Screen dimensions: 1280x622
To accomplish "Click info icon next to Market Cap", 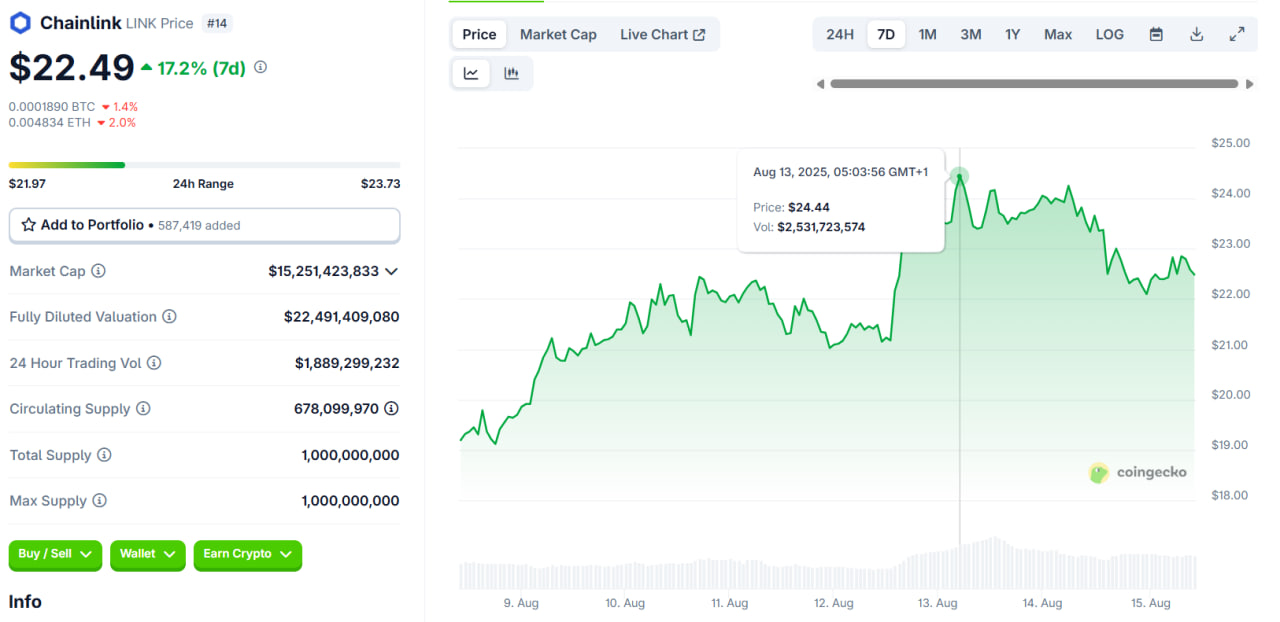I will (98, 271).
